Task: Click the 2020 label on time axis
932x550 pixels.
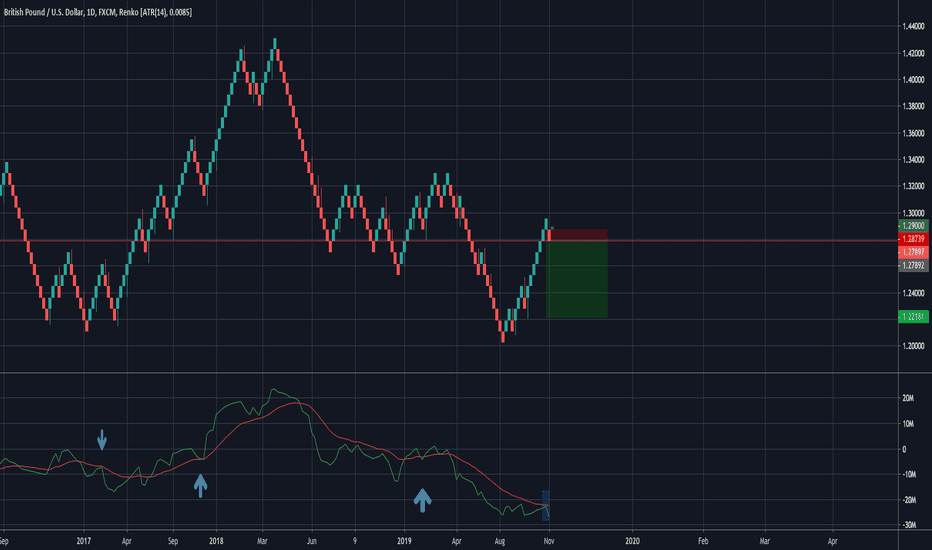Action: pos(632,540)
